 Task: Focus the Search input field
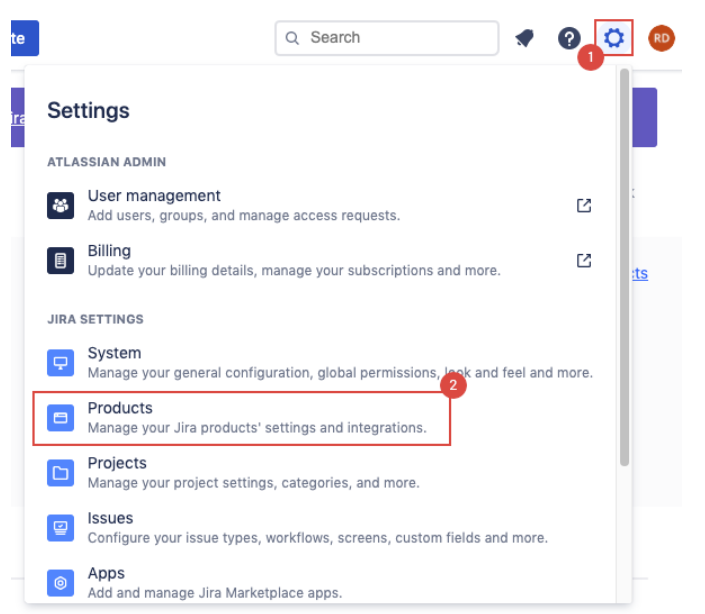[x=395, y=38]
